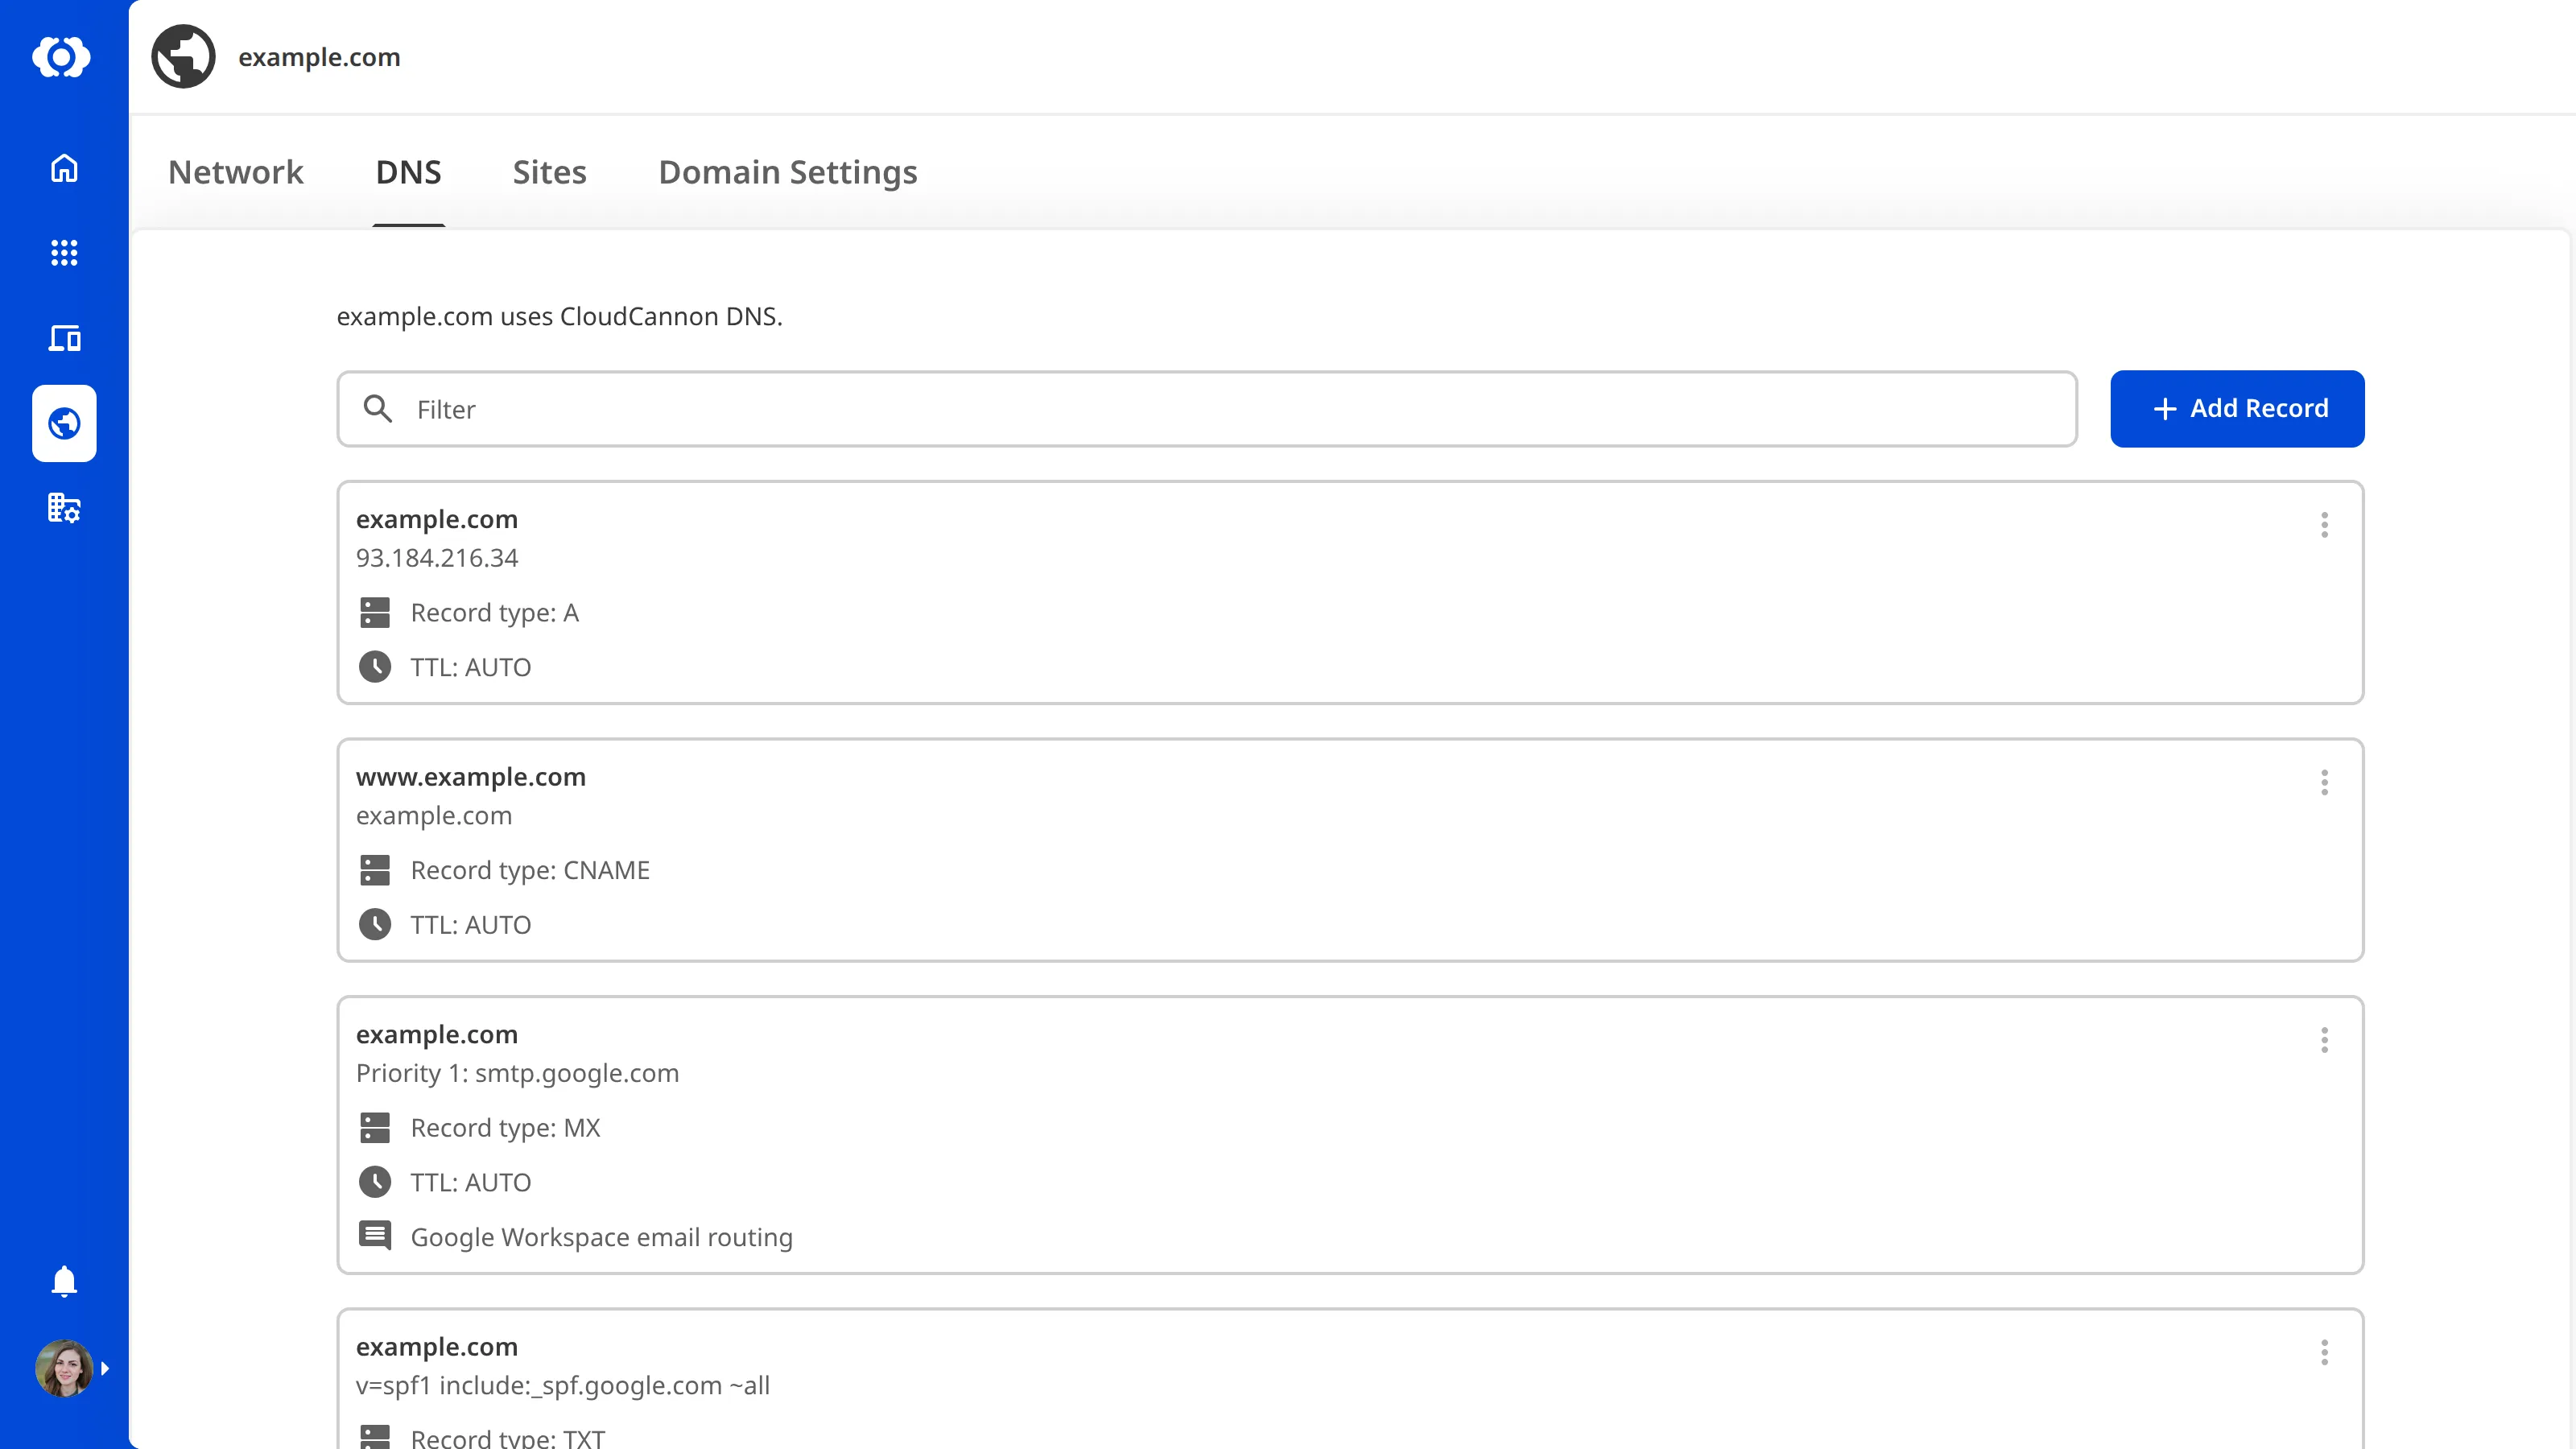Open the Sites section from sidebar
The image size is (2576, 1449).
pyautogui.click(x=63, y=338)
